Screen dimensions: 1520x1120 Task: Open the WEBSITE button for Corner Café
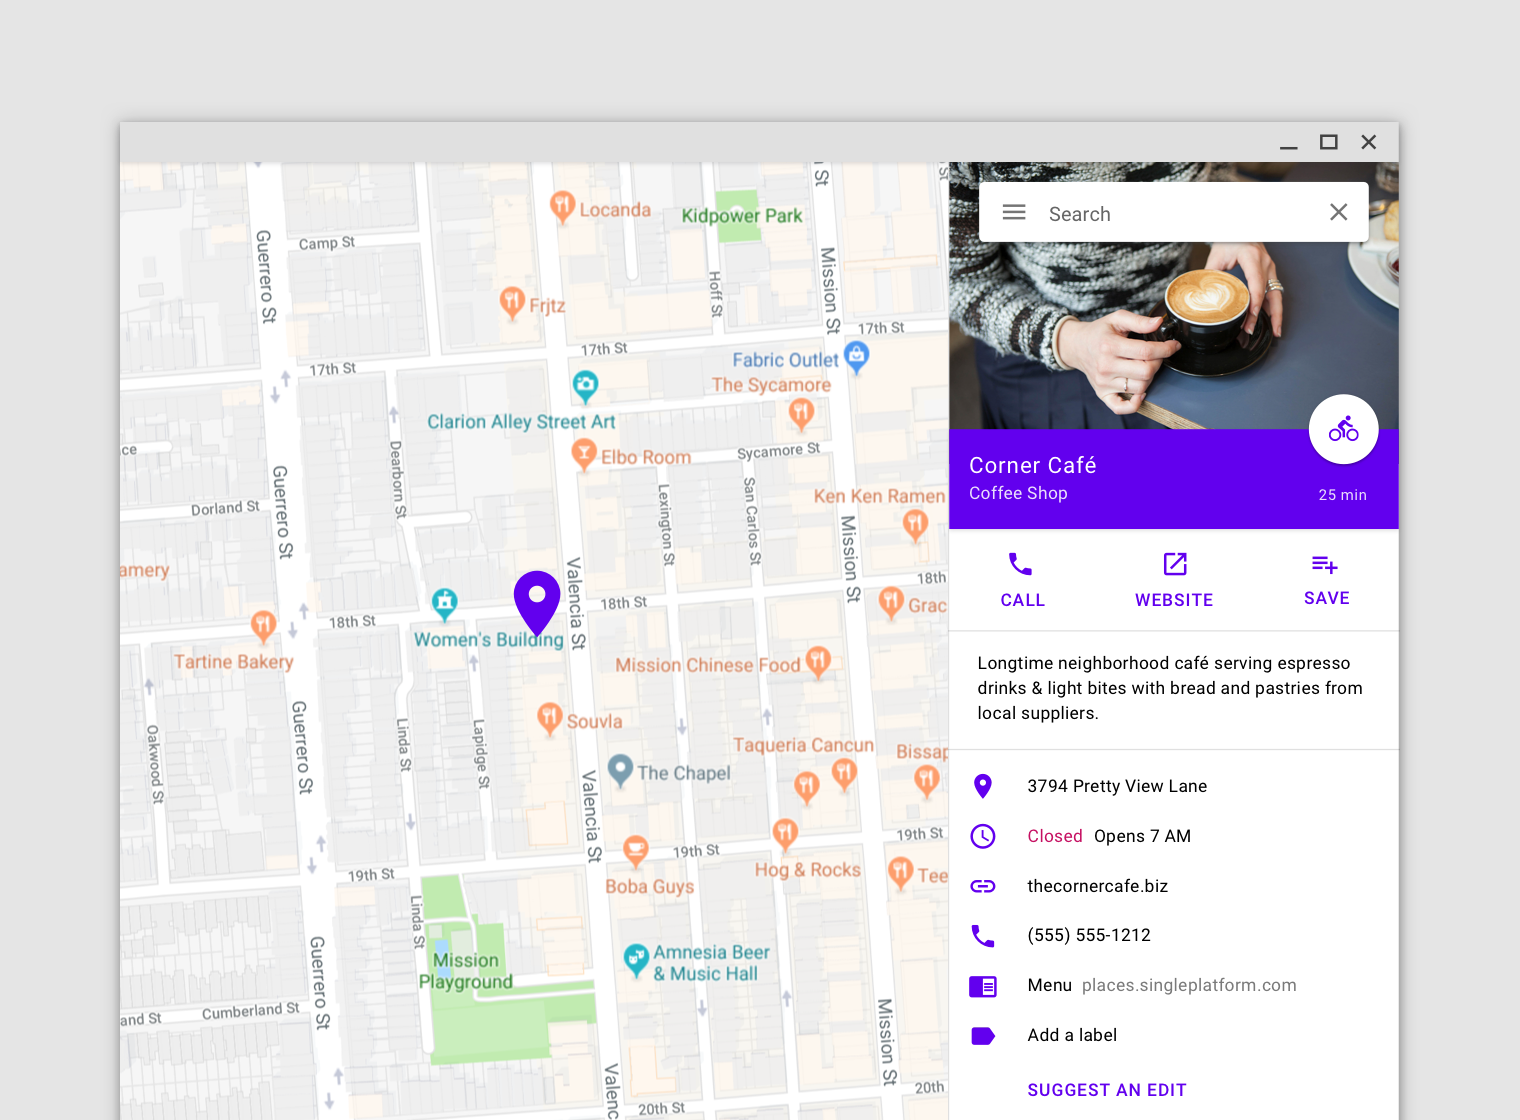click(x=1174, y=580)
